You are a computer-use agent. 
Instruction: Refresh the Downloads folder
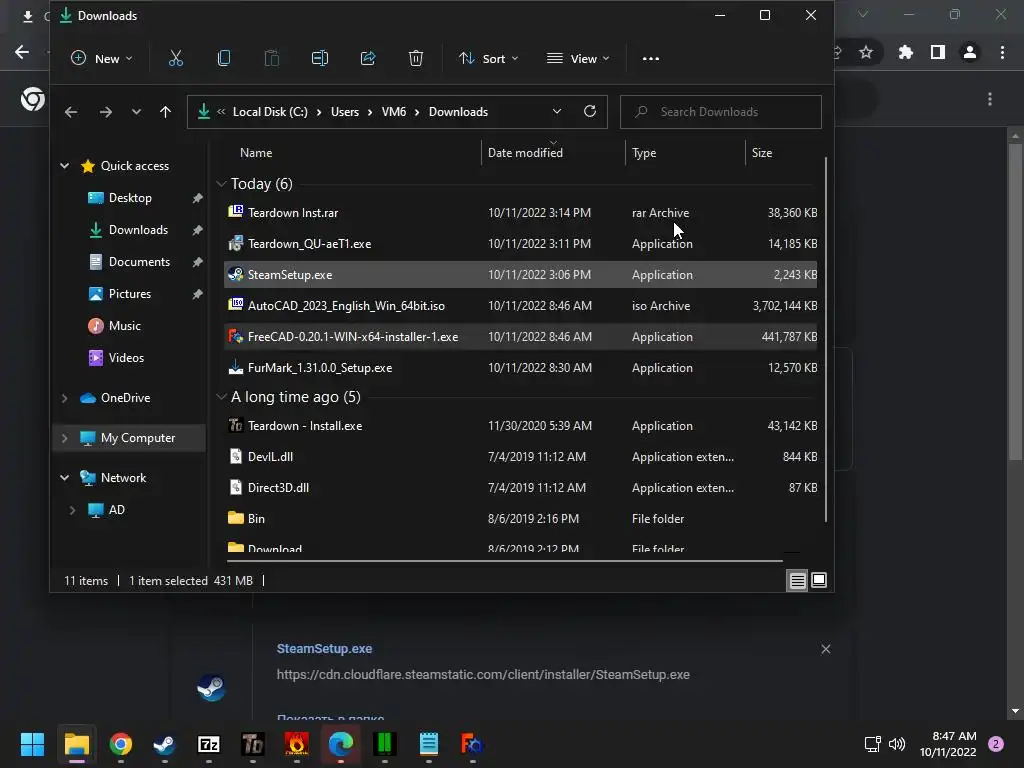click(590, 111)
